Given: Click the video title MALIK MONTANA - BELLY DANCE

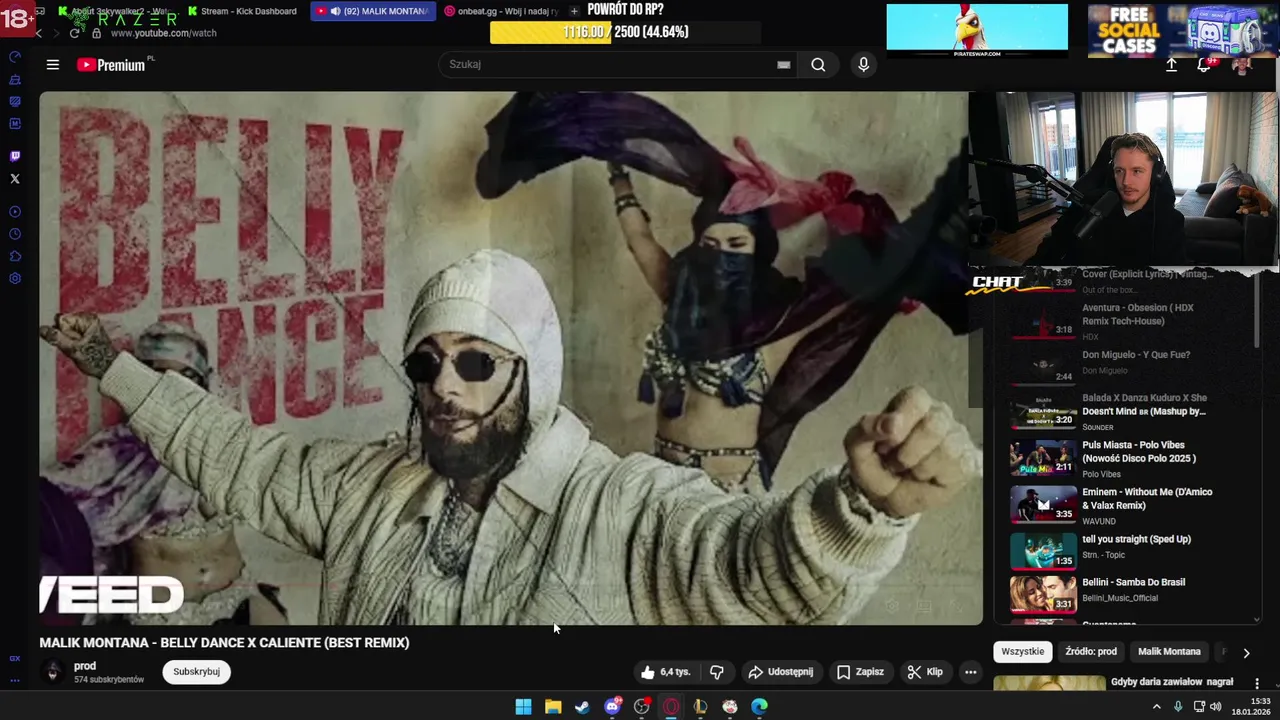Looking at the screenshot, I should point(224,643).
